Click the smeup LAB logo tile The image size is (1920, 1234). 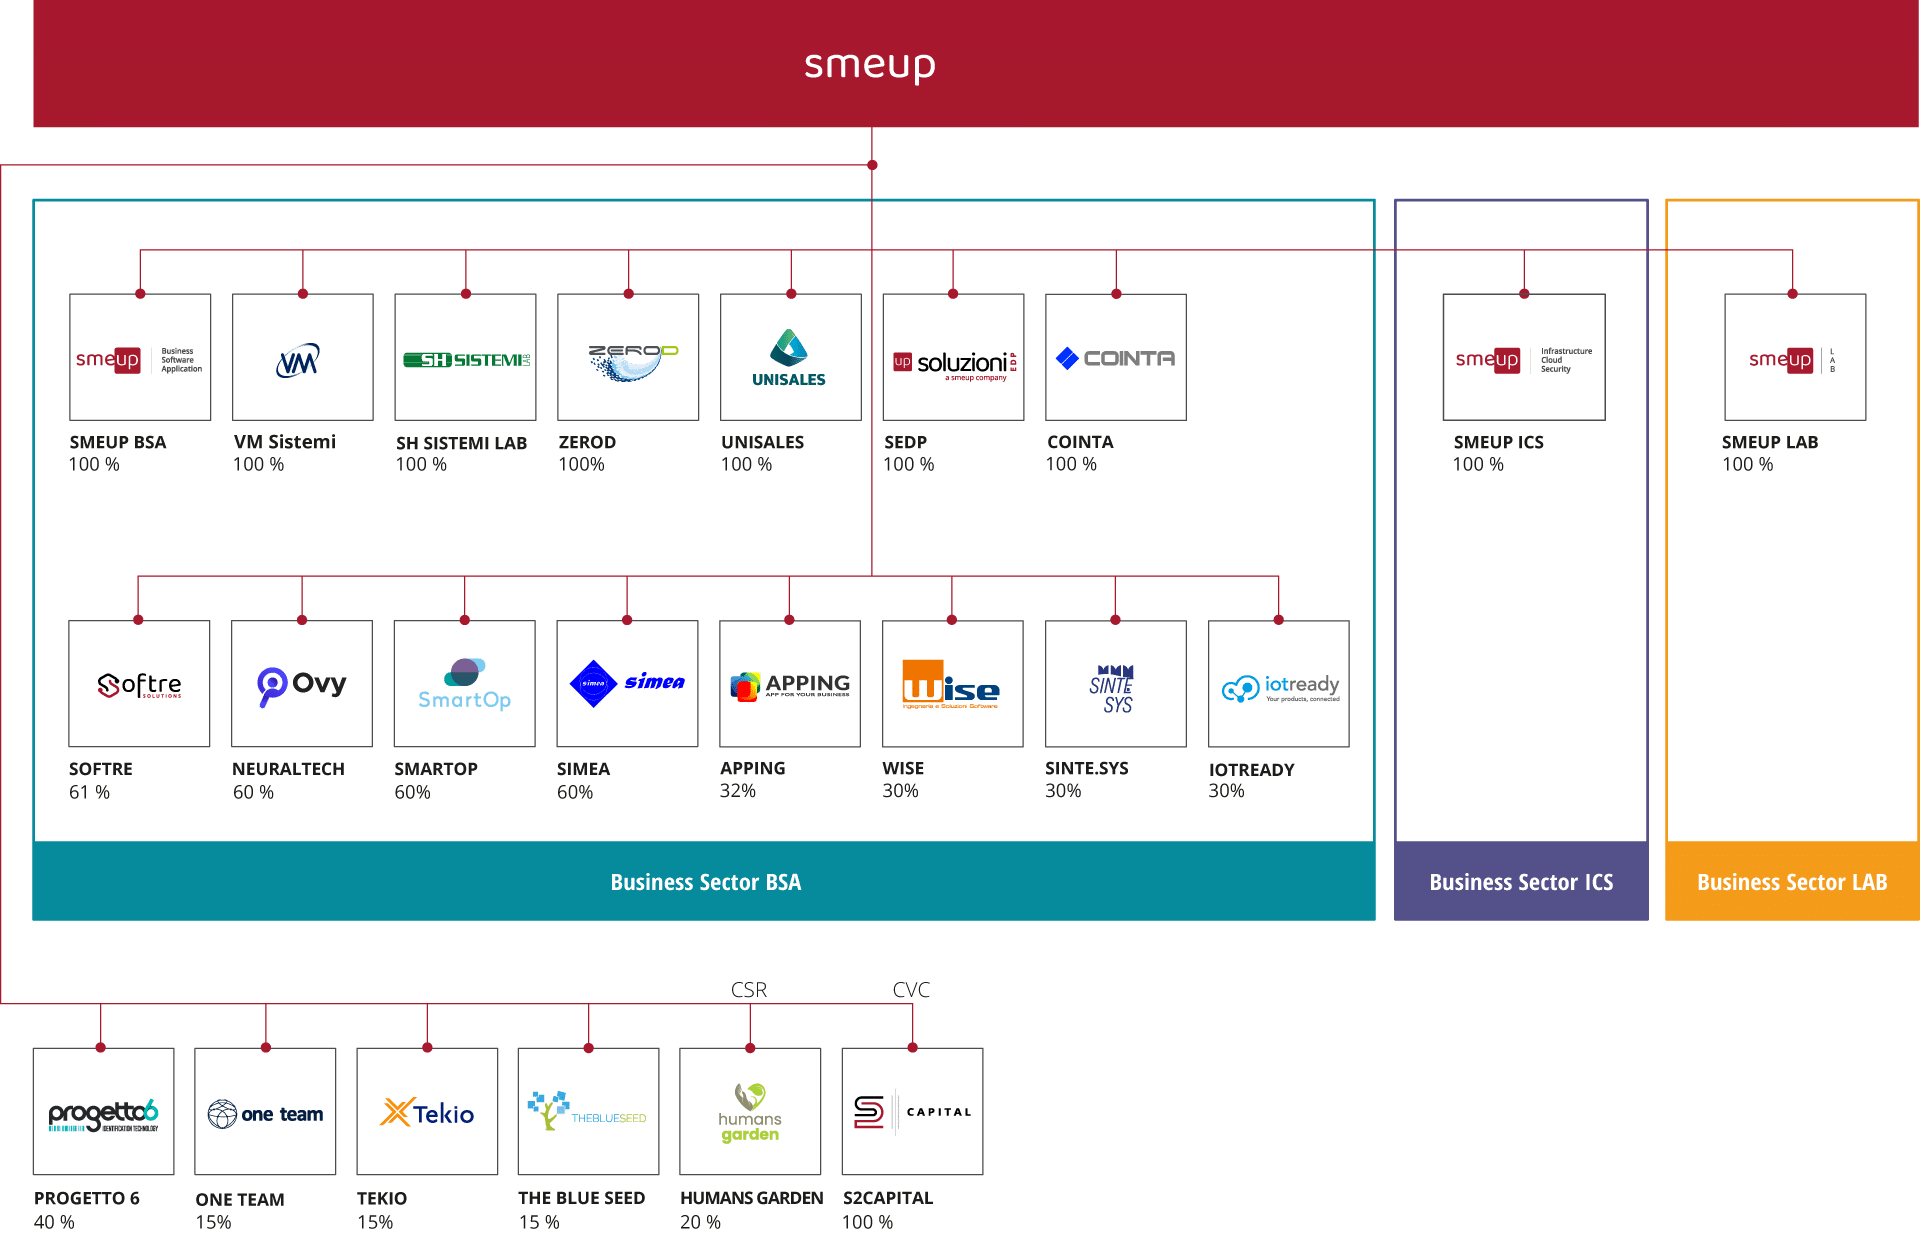point(1795,357)
